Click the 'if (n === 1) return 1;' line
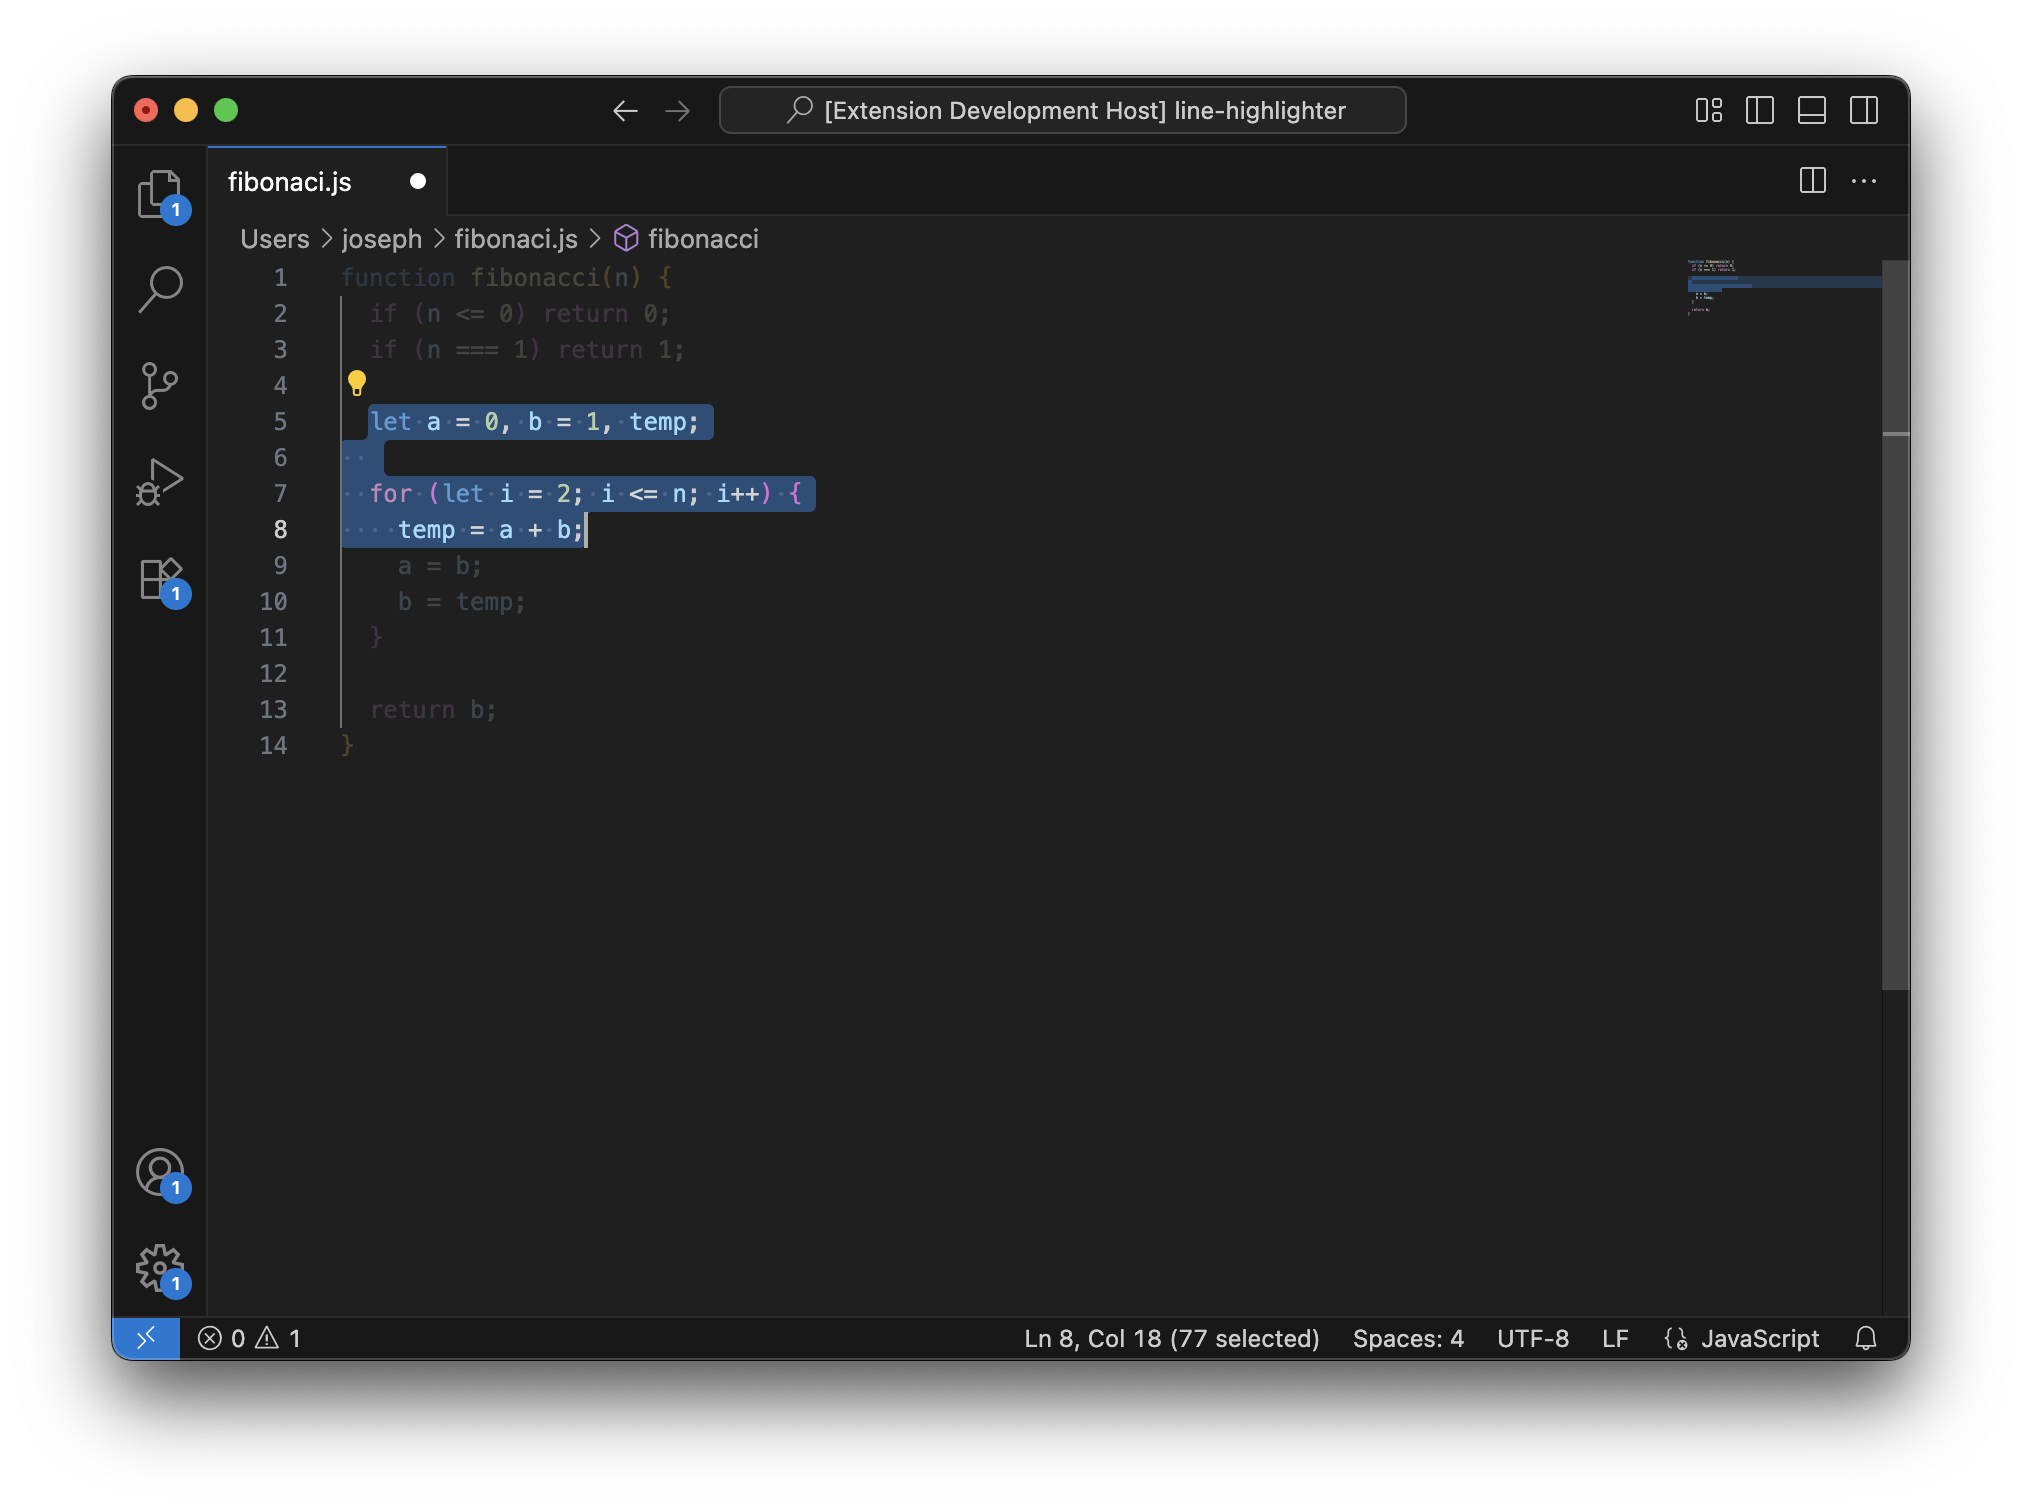This screenshot has height=1508, width=2022. click(527, 350)
